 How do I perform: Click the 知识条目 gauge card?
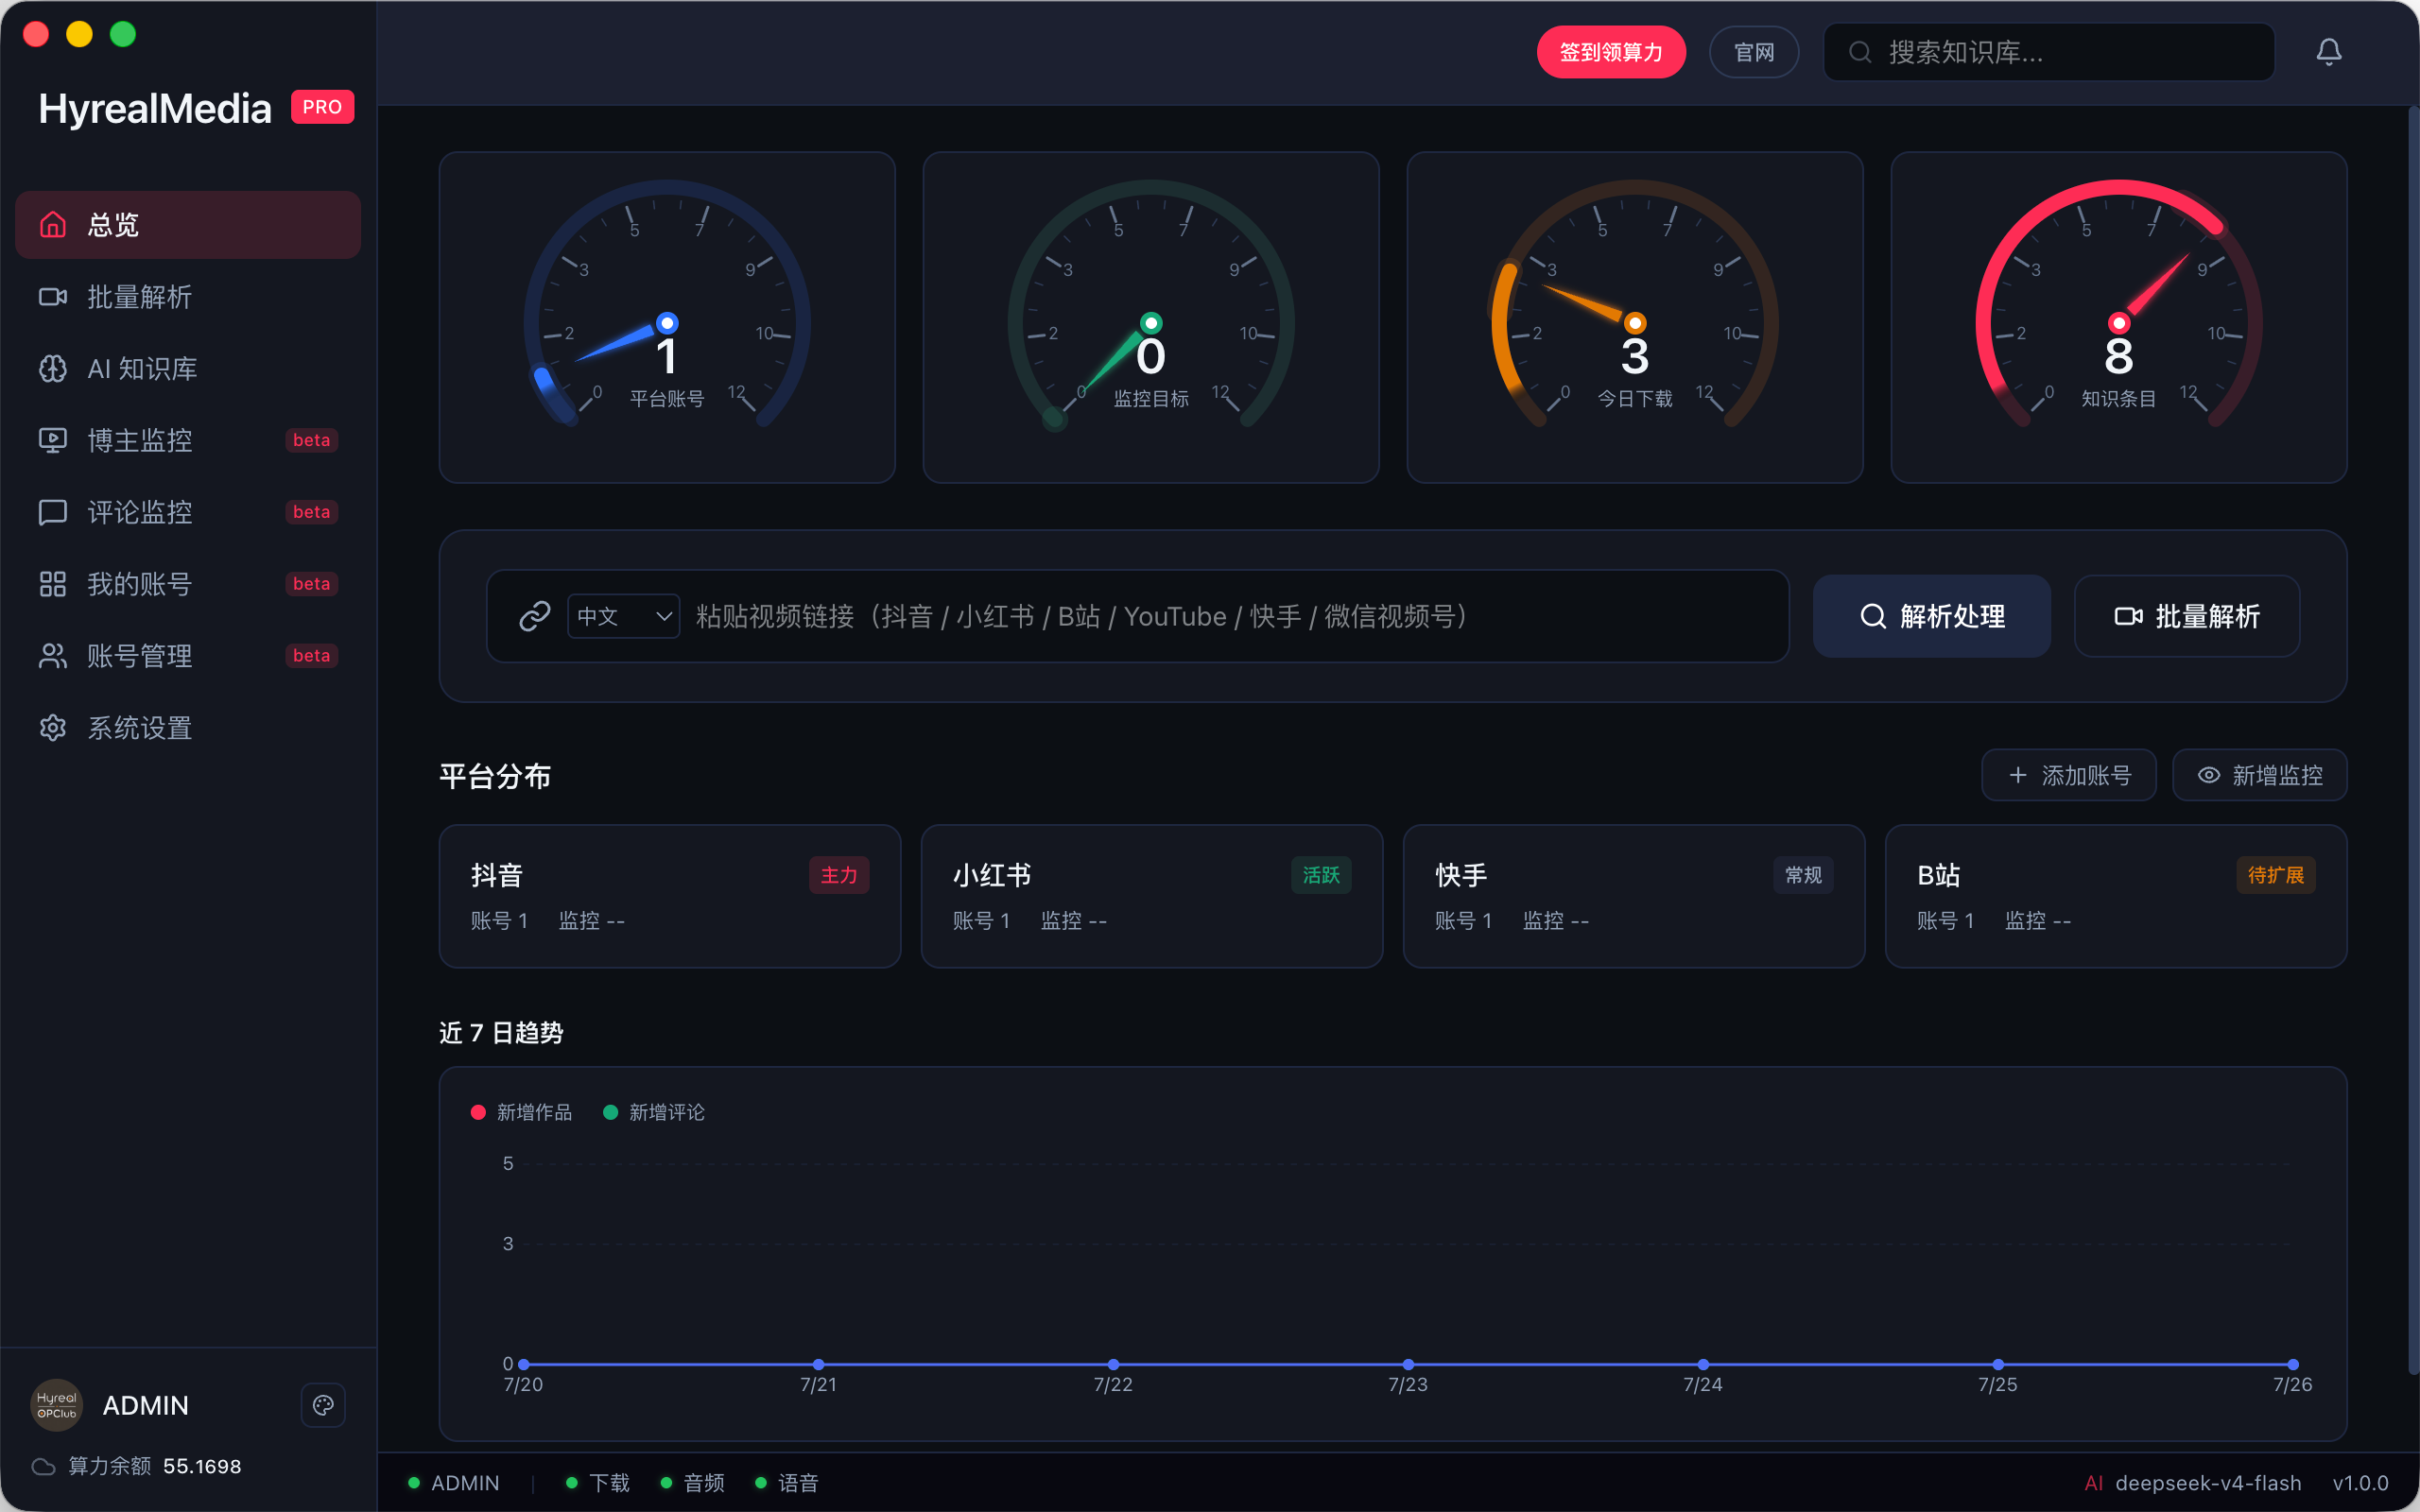click(2119, 317)
